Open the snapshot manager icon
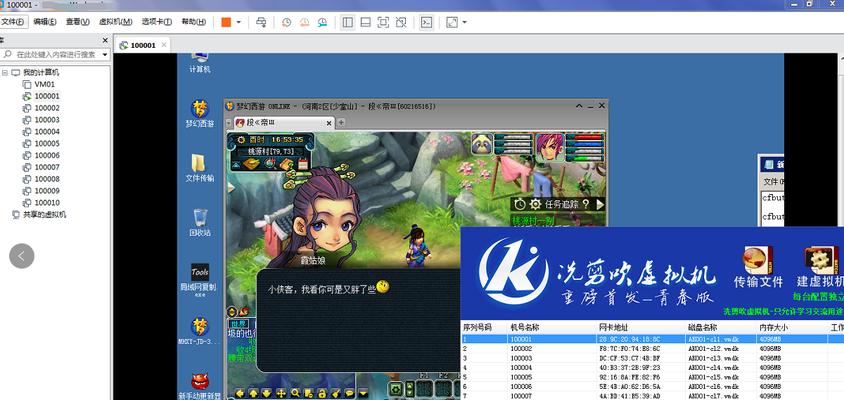 [x=322, y=22]
